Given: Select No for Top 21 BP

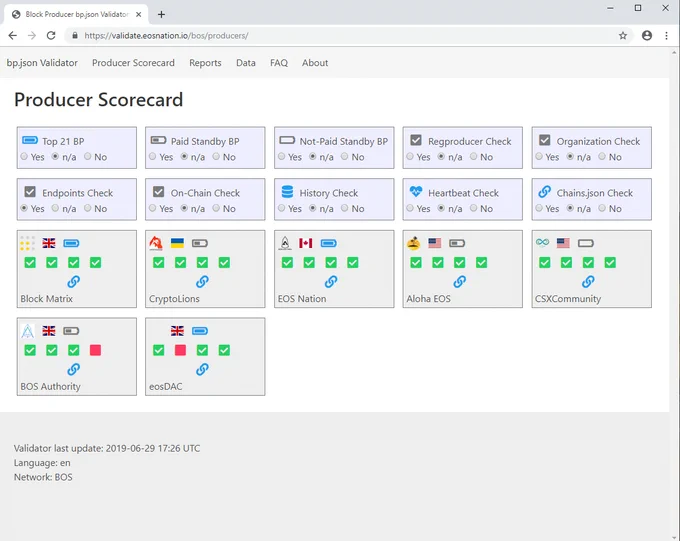Looking at the screenshot, I should 88,156.
